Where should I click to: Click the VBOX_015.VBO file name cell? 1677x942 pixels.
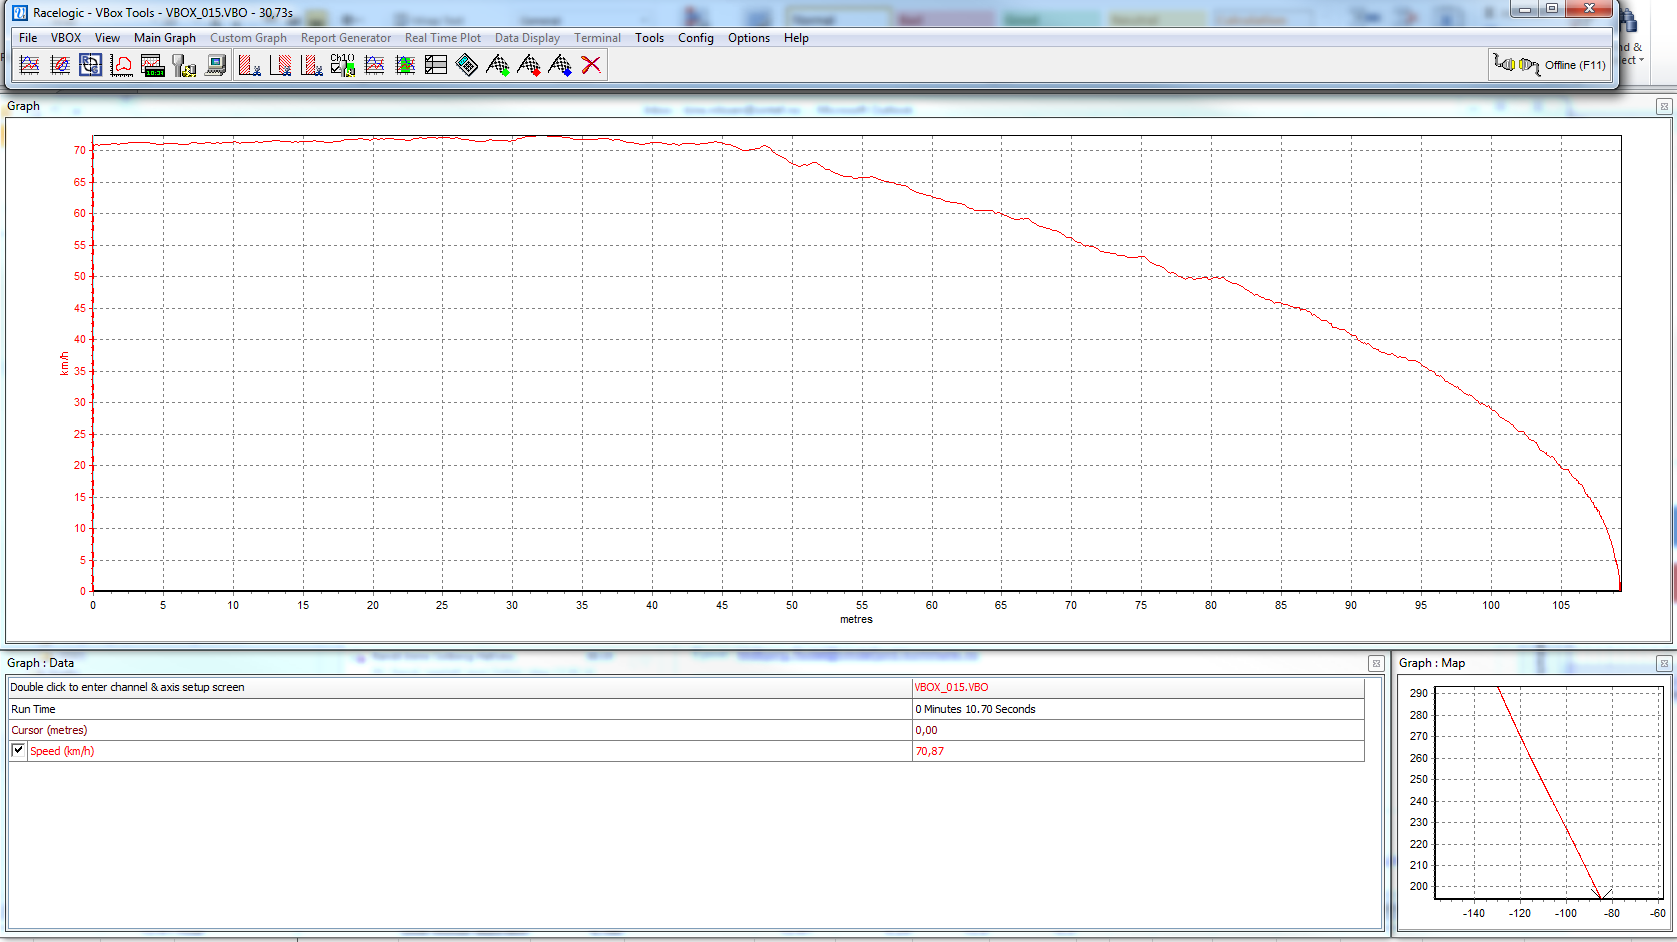point(1138,687)
